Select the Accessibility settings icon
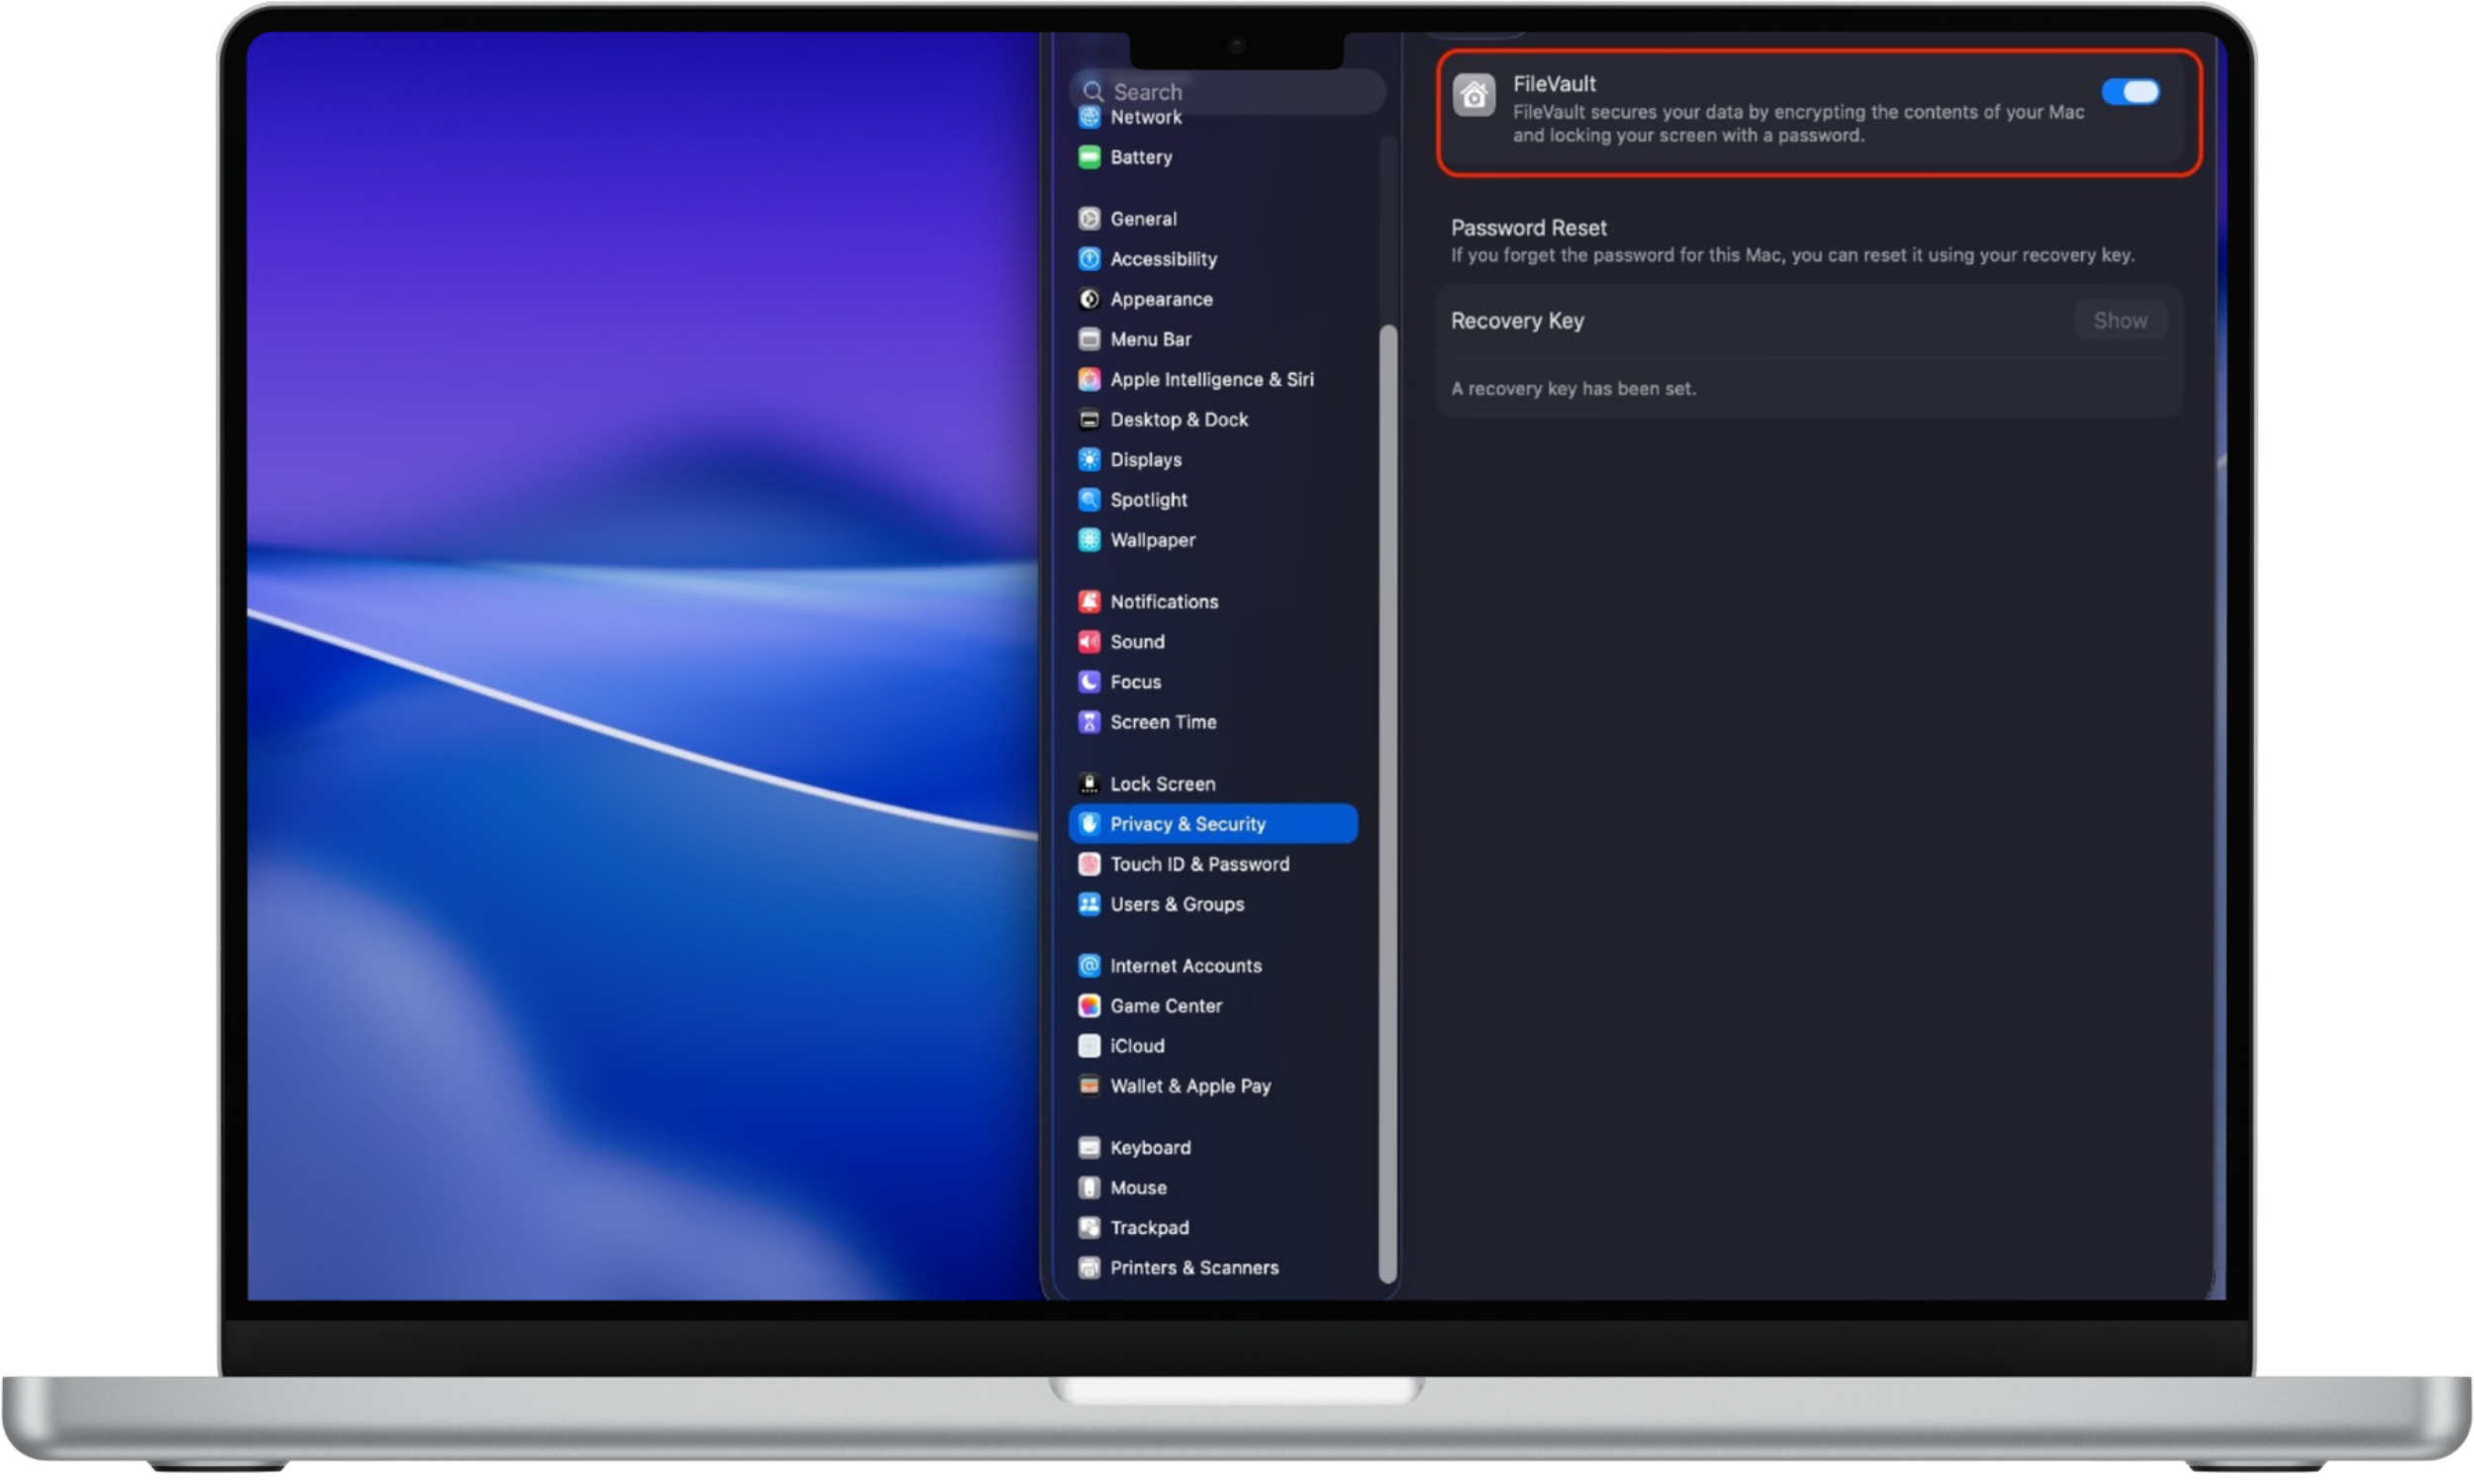The image size is (2474, 1484). 1089,259
